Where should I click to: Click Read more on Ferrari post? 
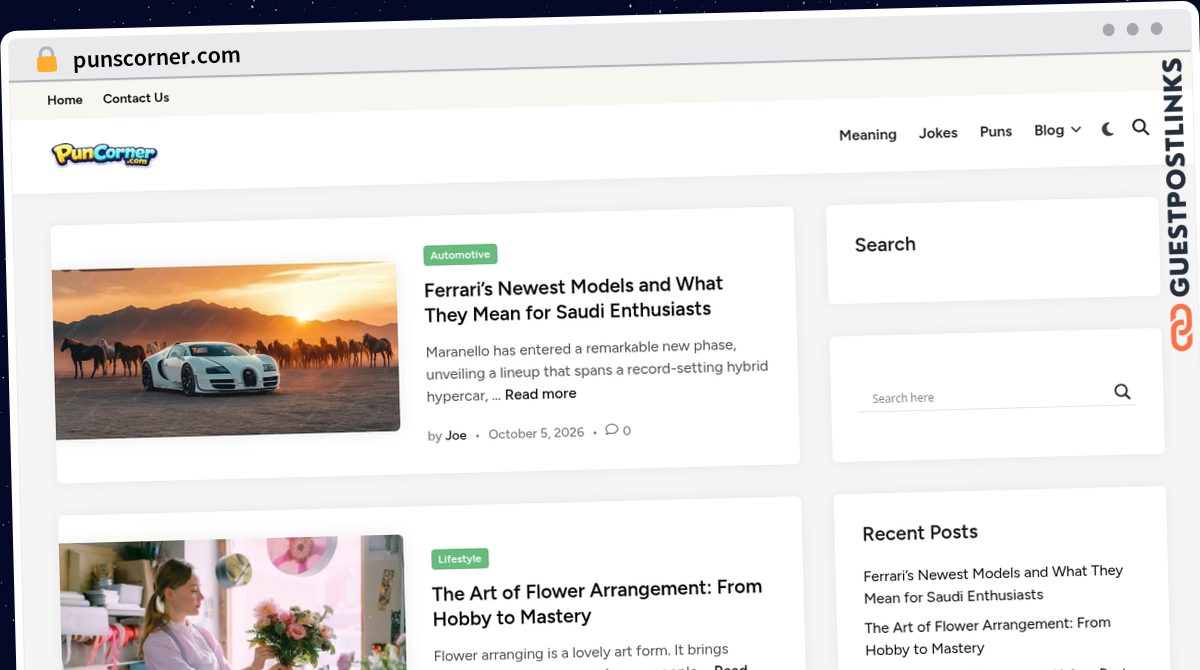pos(540,394)
